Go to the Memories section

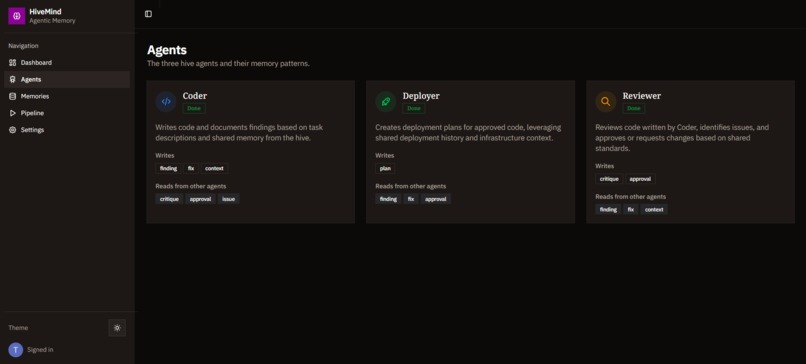click(x=67, y=96)
